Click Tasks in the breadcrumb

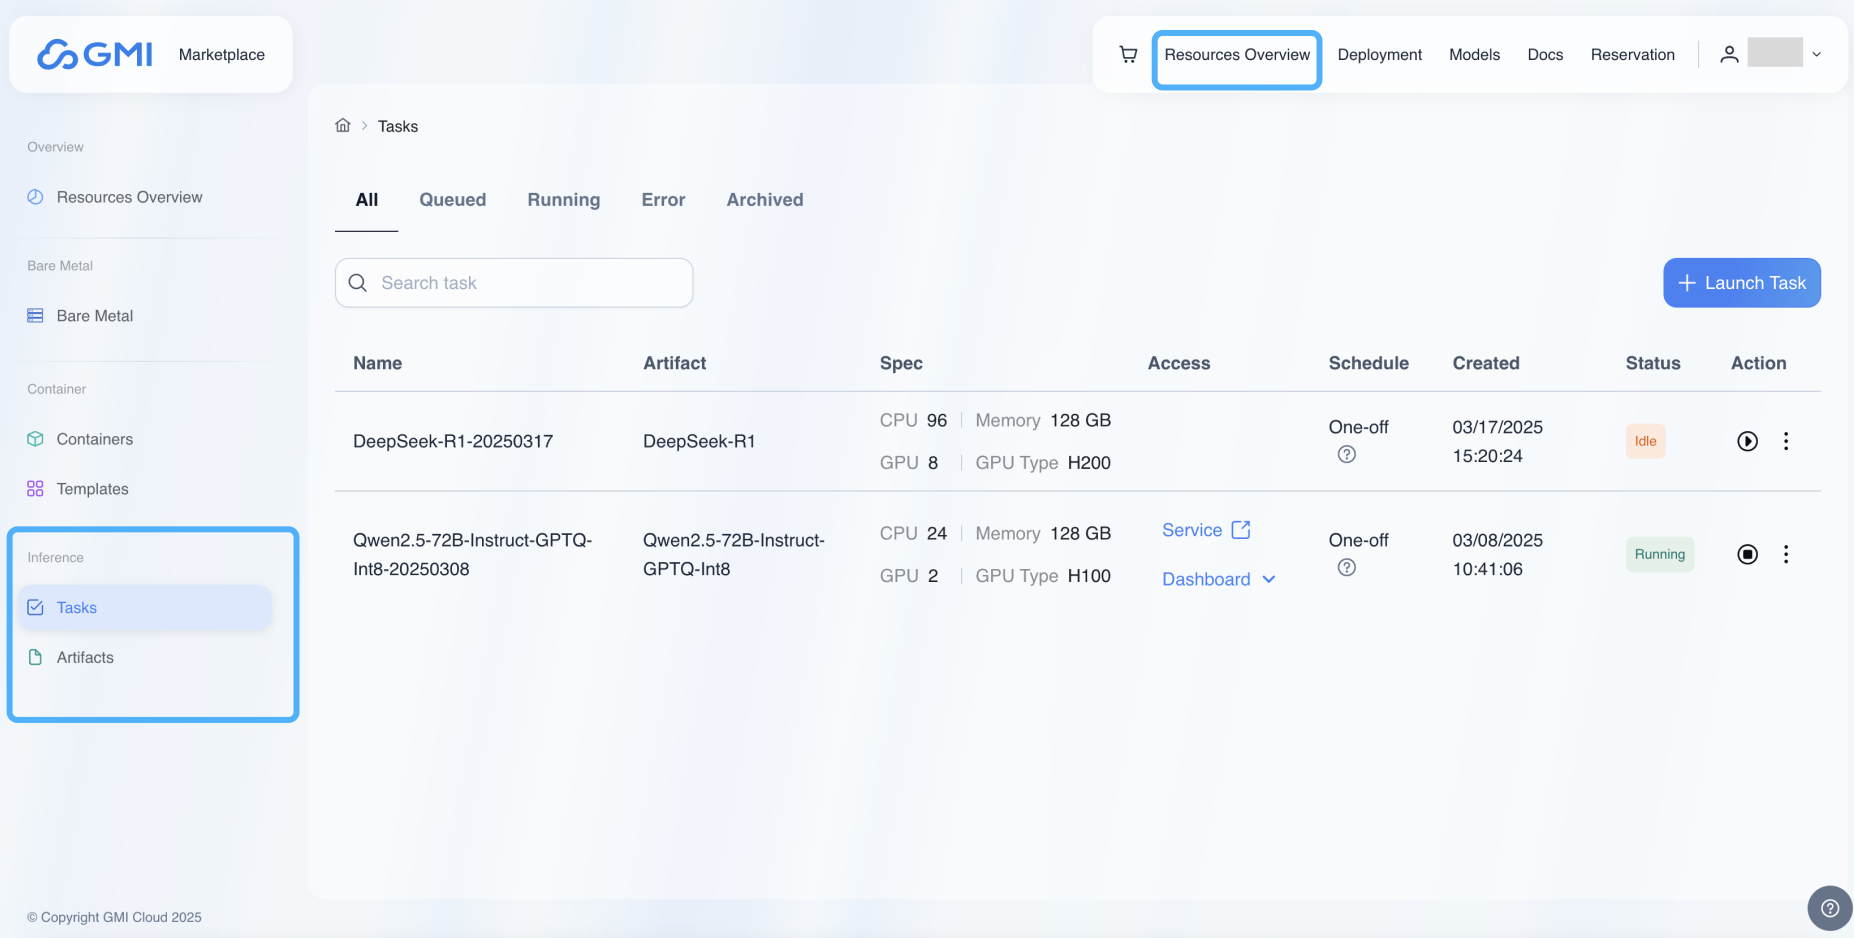pyautogui.click(x=398, y=126)
